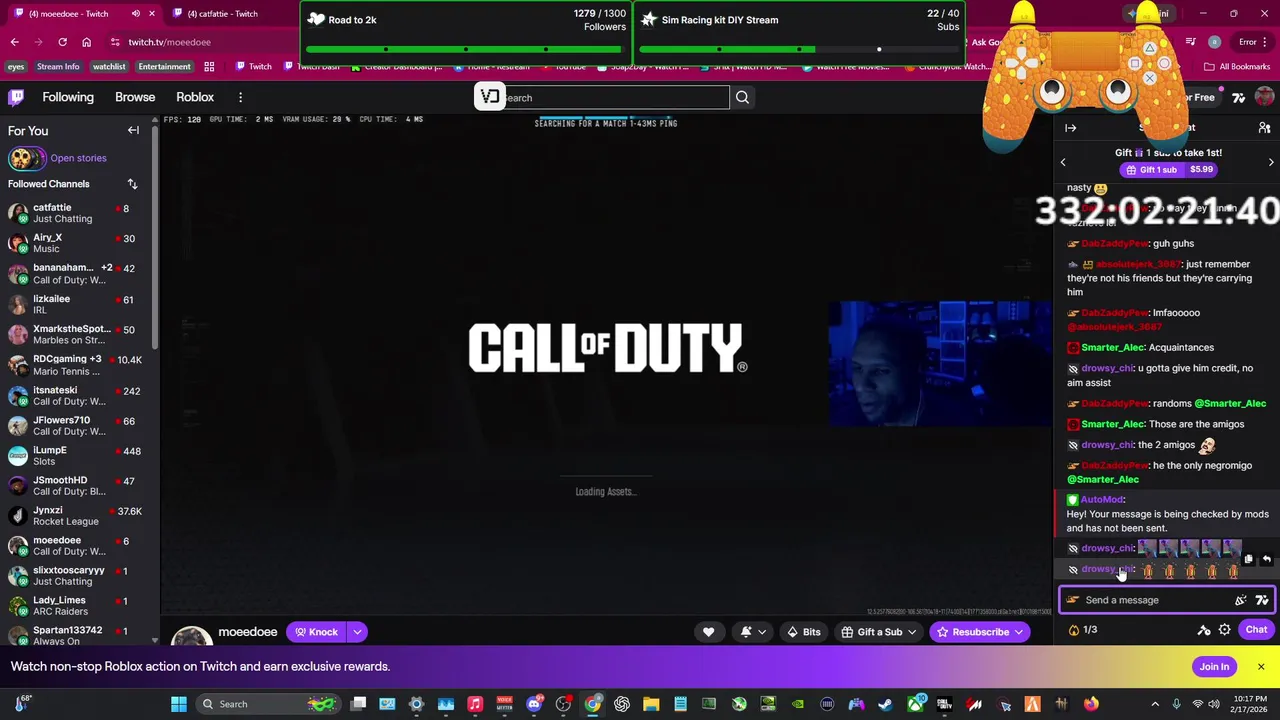
Task: Open the Bits menu
Action: pyautogui.click(x=803, y=632)
